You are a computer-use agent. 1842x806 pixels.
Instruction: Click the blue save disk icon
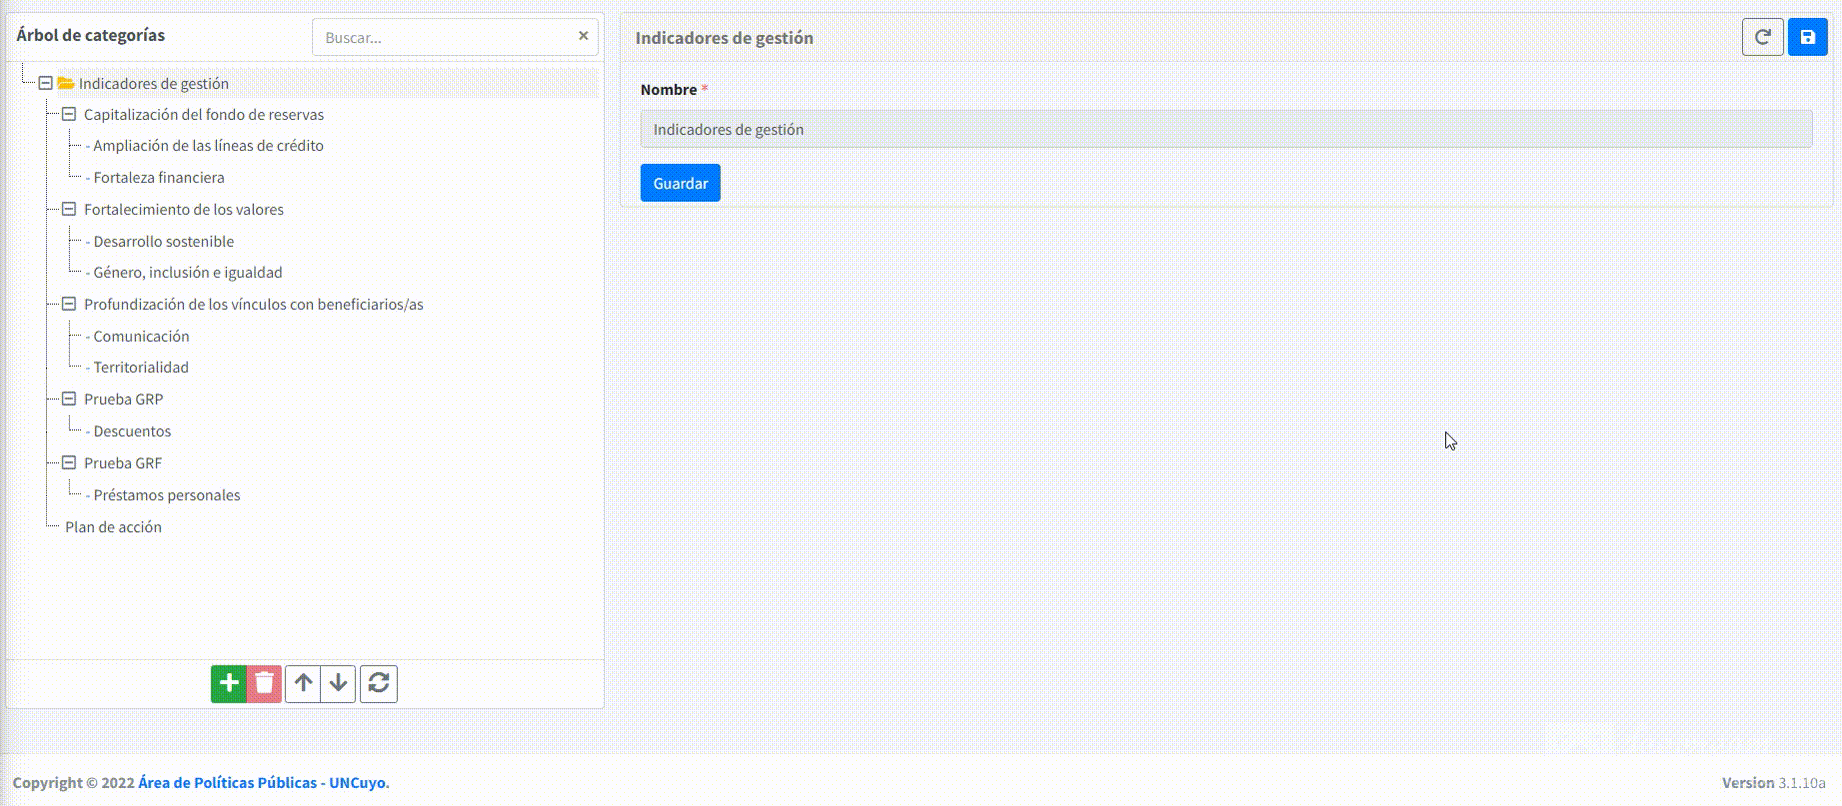tap(1807, 38)
